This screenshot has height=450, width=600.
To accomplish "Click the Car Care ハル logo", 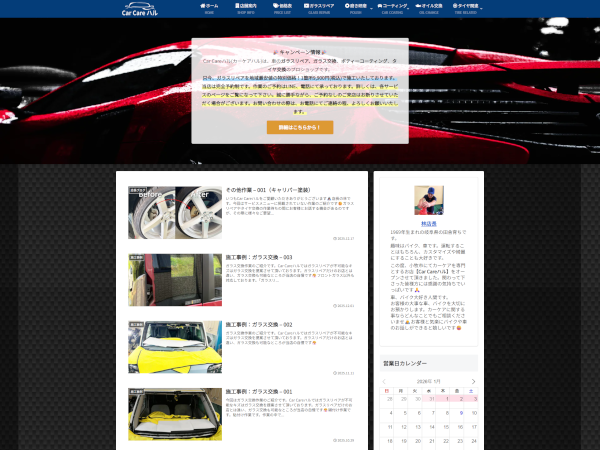I will point(147,9).
